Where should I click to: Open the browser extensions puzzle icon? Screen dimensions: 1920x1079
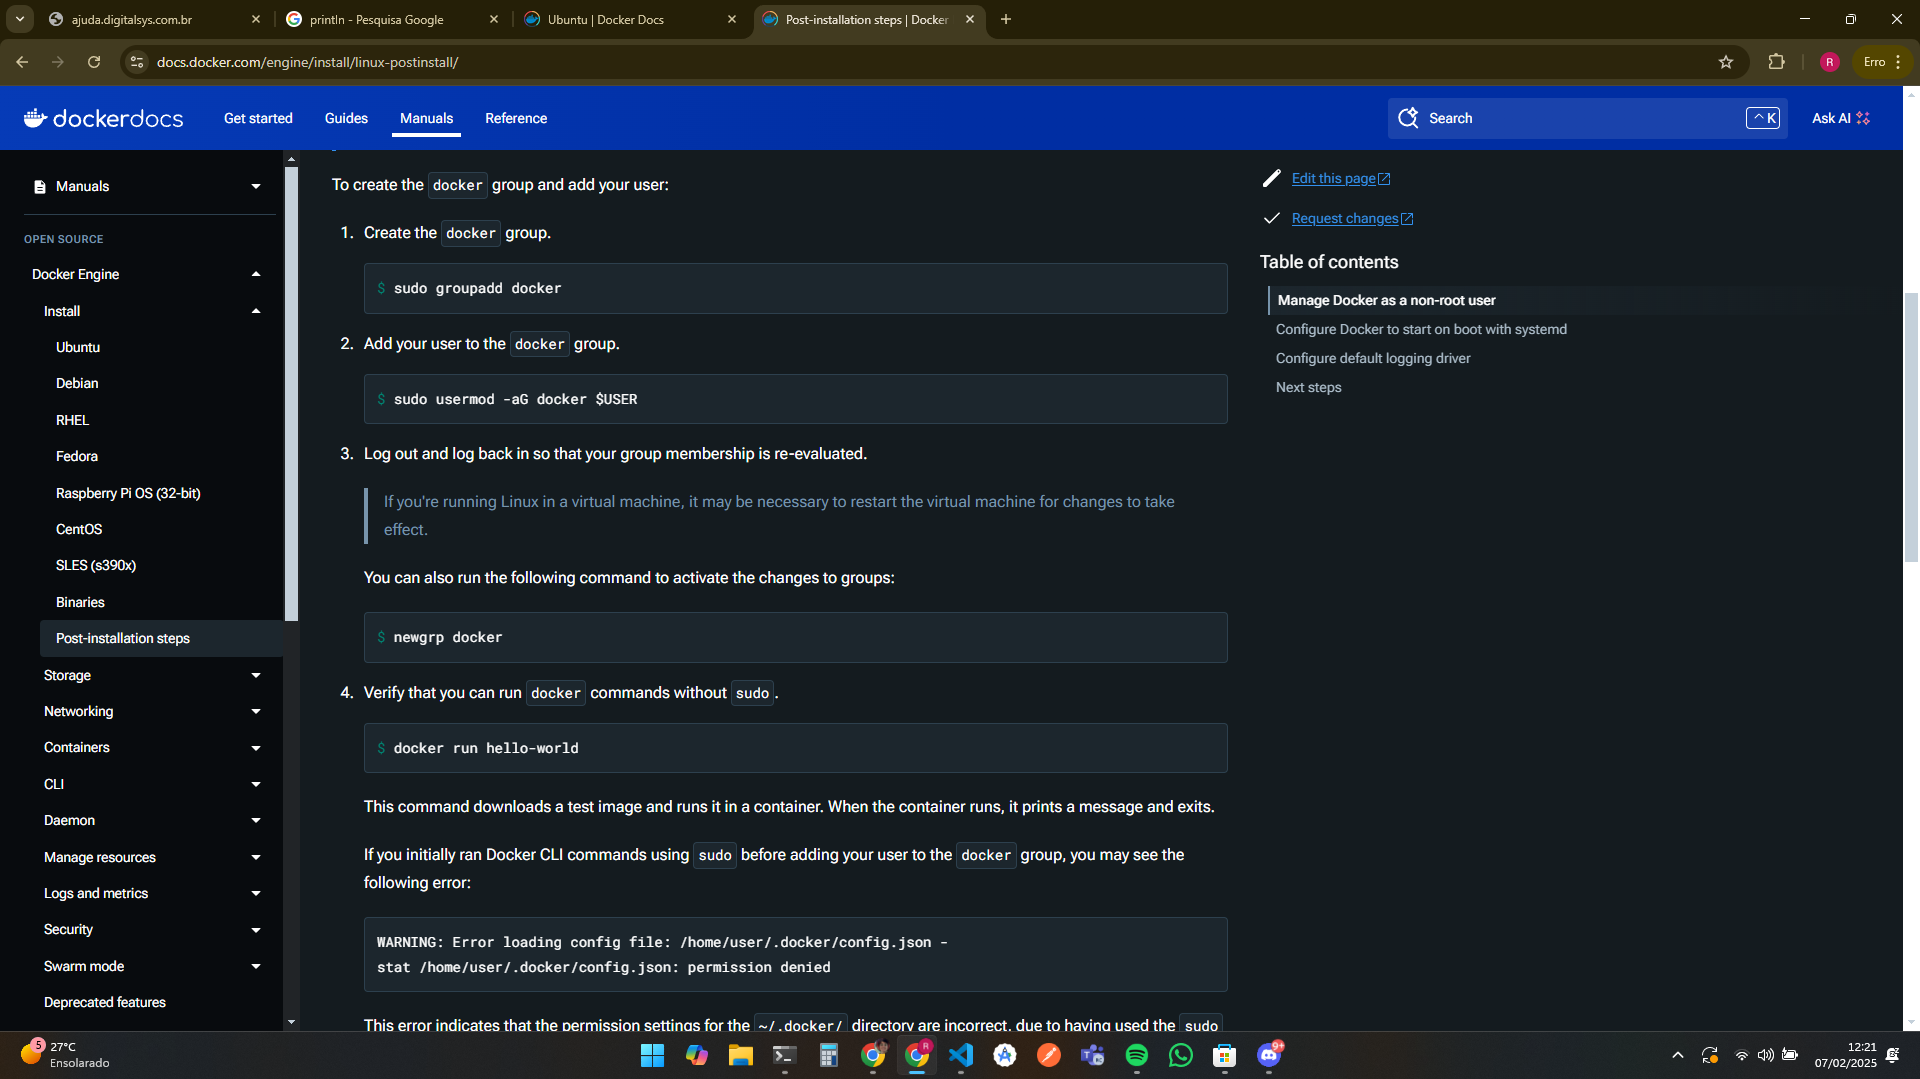tap(1776, 62)
